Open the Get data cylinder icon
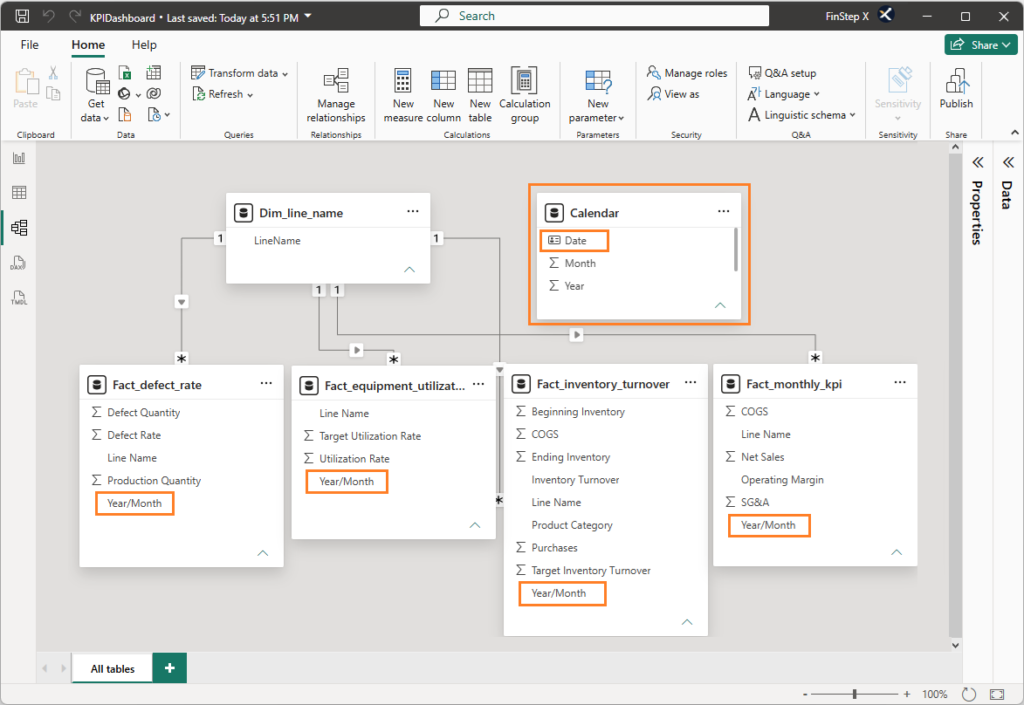This screenshot has height=705, width=1024. [97, 82]
